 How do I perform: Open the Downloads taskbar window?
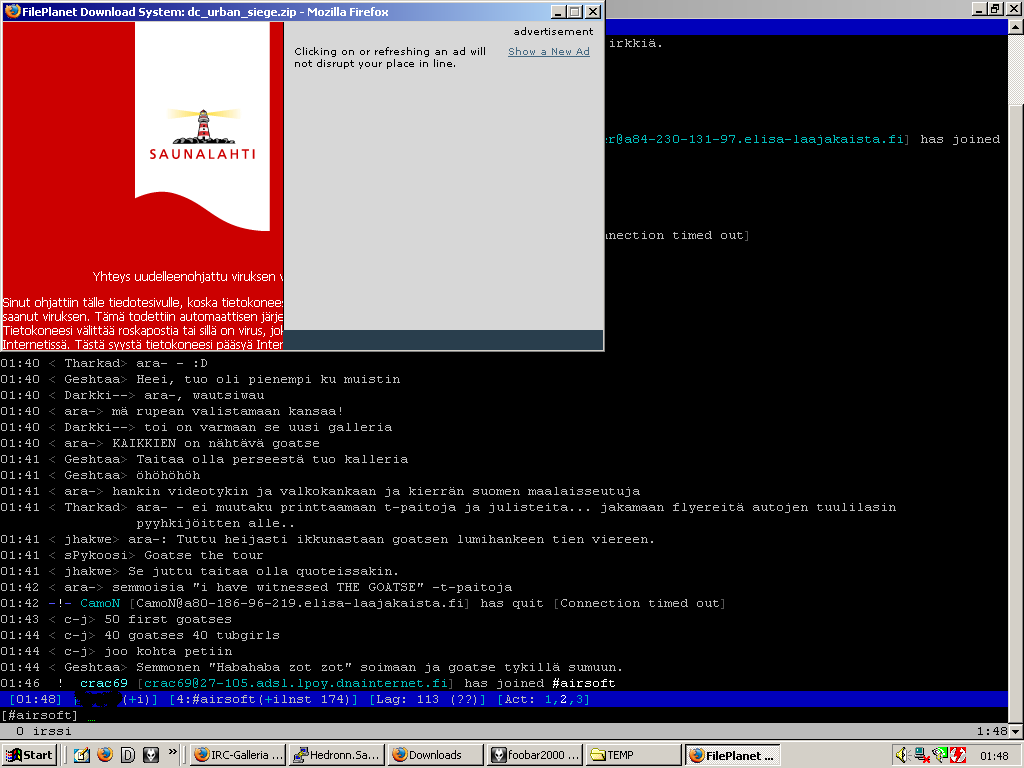pos(433,755)
